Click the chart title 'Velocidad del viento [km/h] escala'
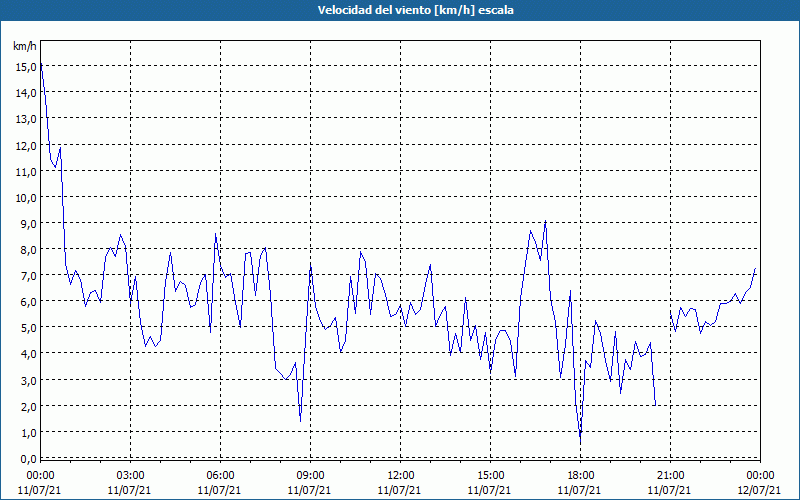This screenshot has height=500, width=800. [x=415, y=10]
